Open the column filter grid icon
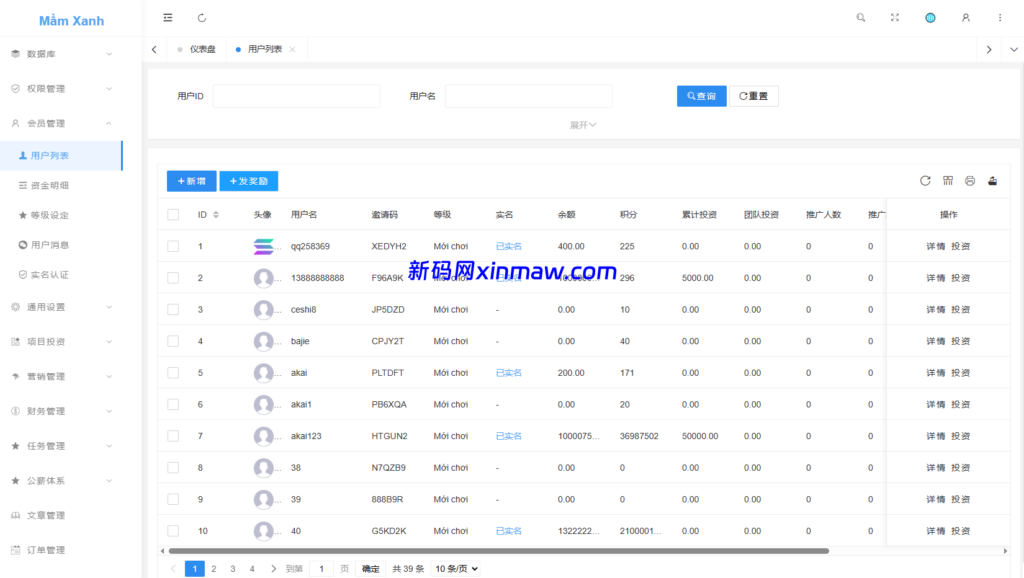Screen dimensions: 1024x578 948,181
